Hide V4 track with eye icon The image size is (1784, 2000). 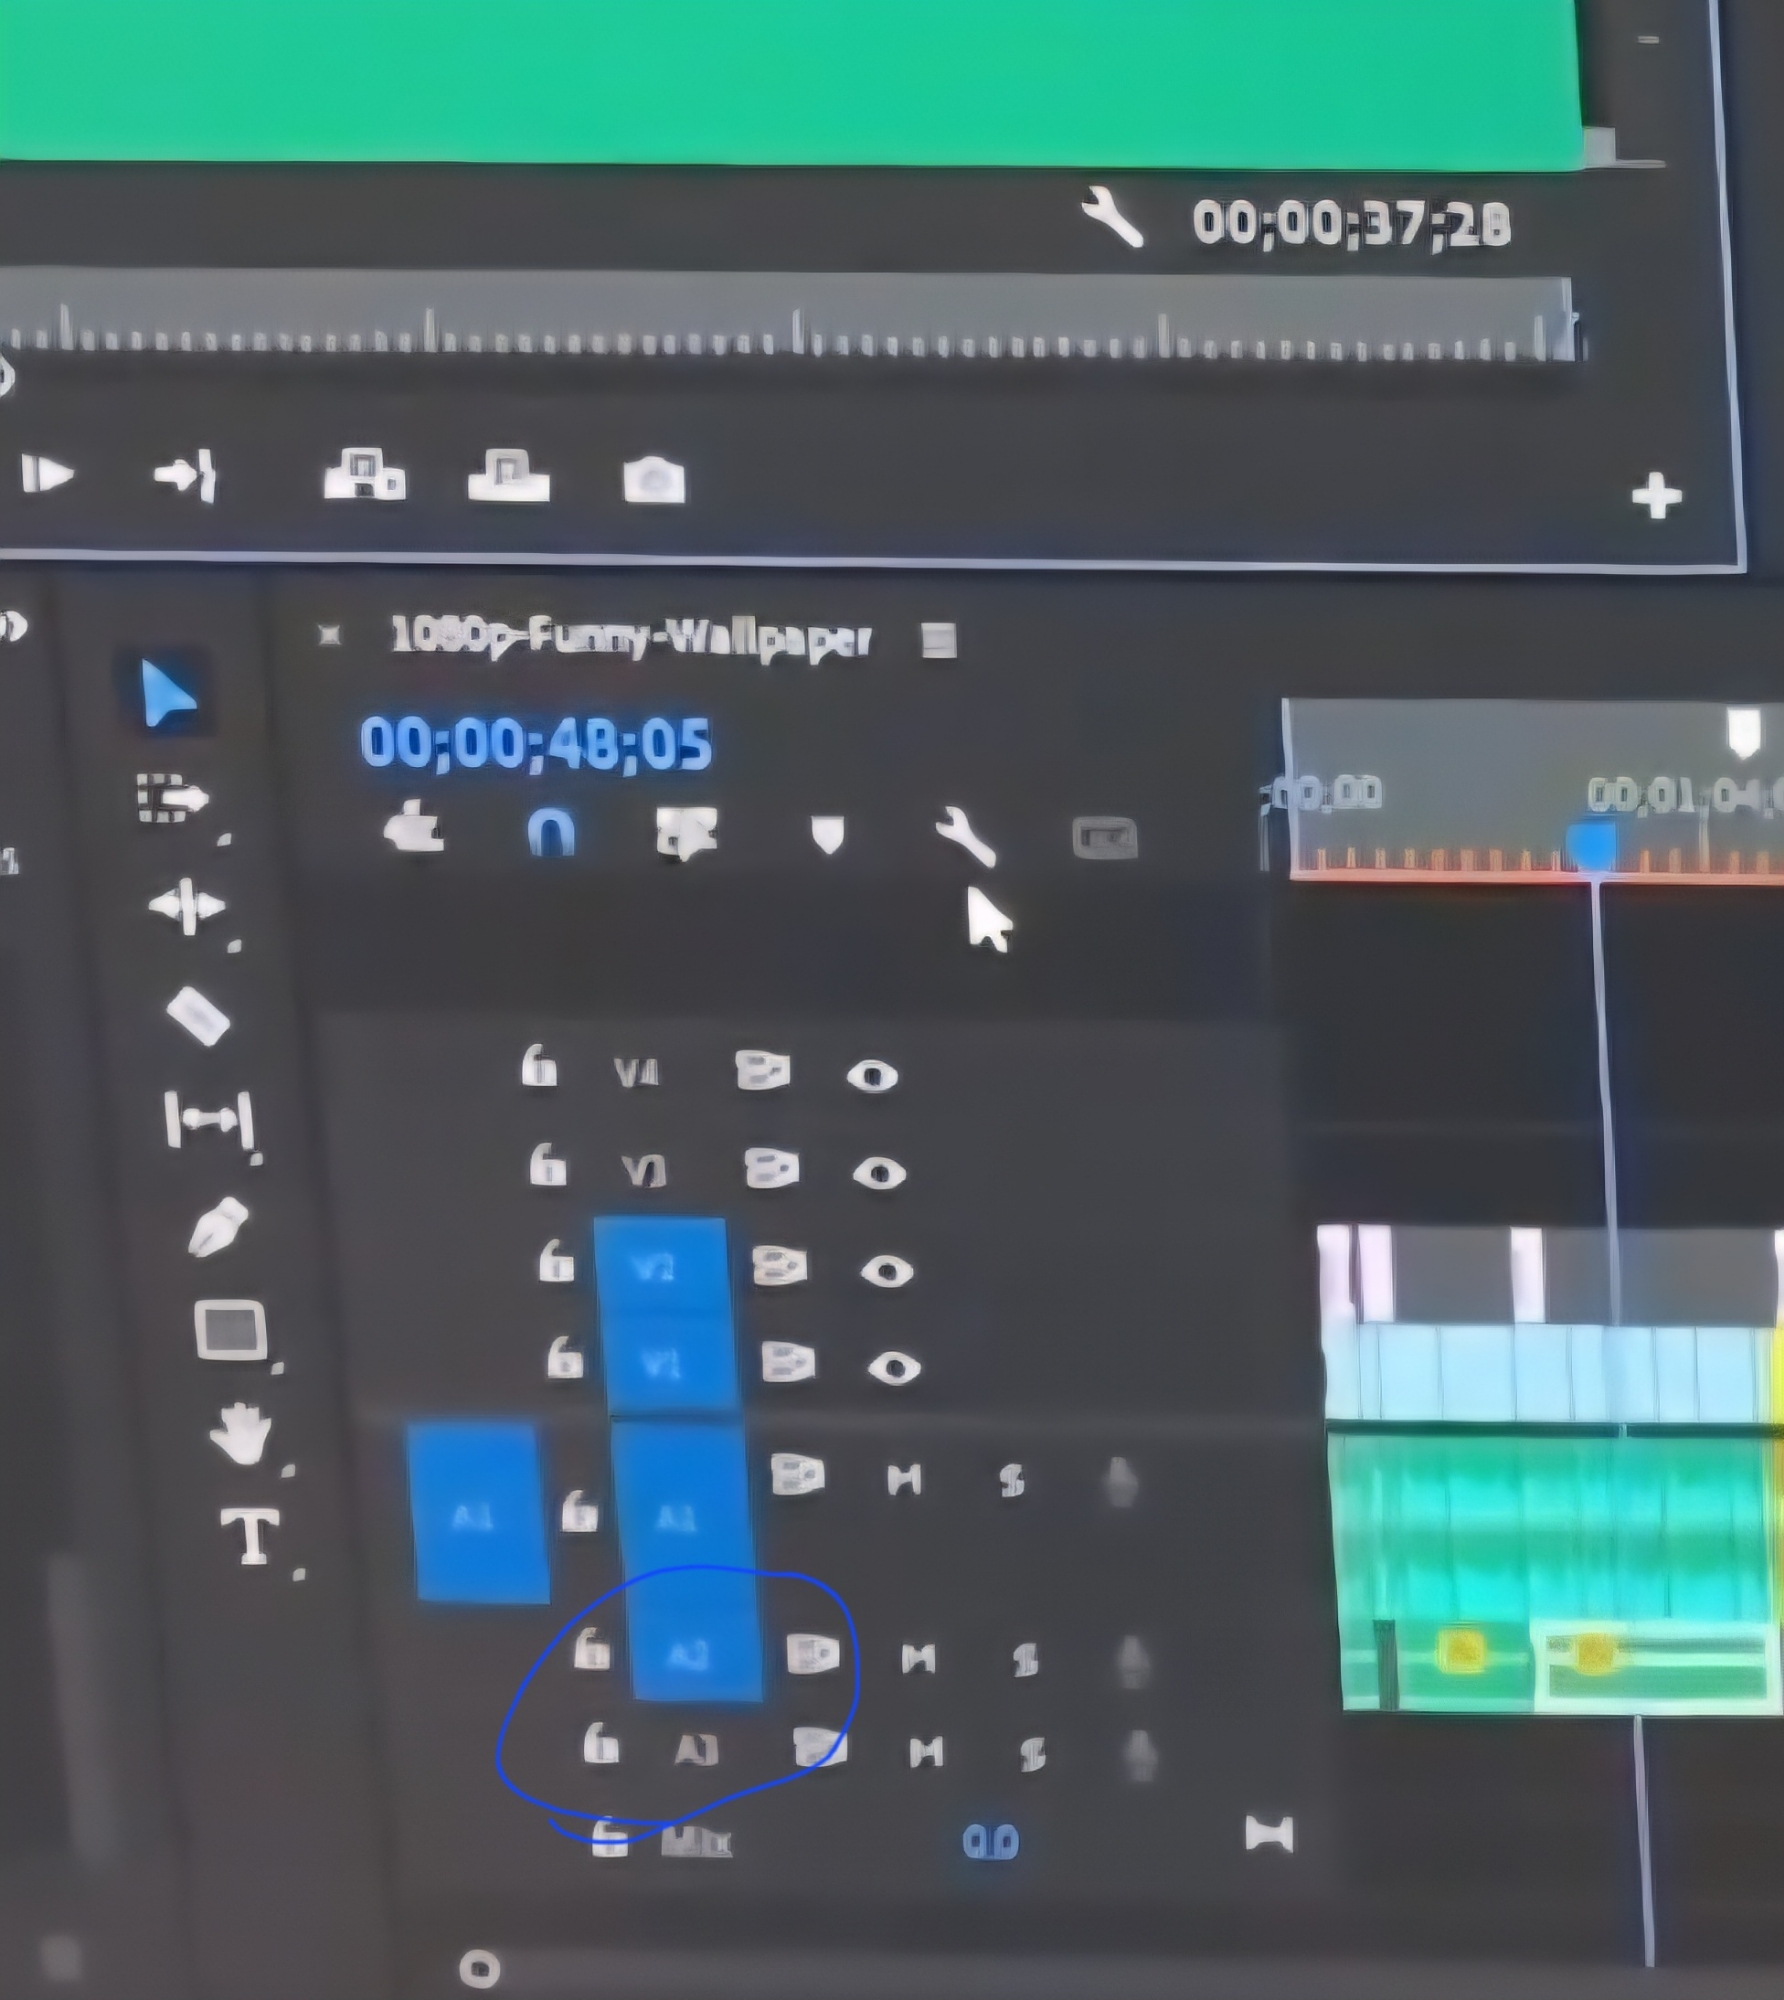pos(872,1076)
